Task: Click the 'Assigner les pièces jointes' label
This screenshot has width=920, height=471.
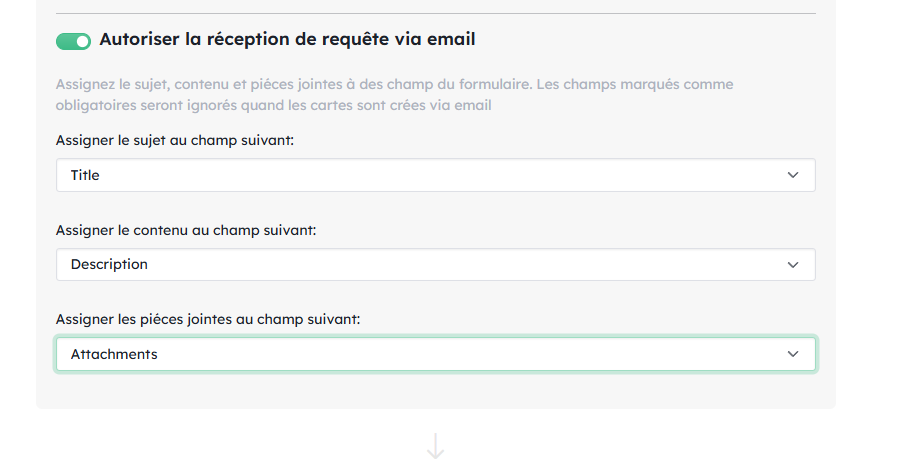Action: tap(208, 320)
